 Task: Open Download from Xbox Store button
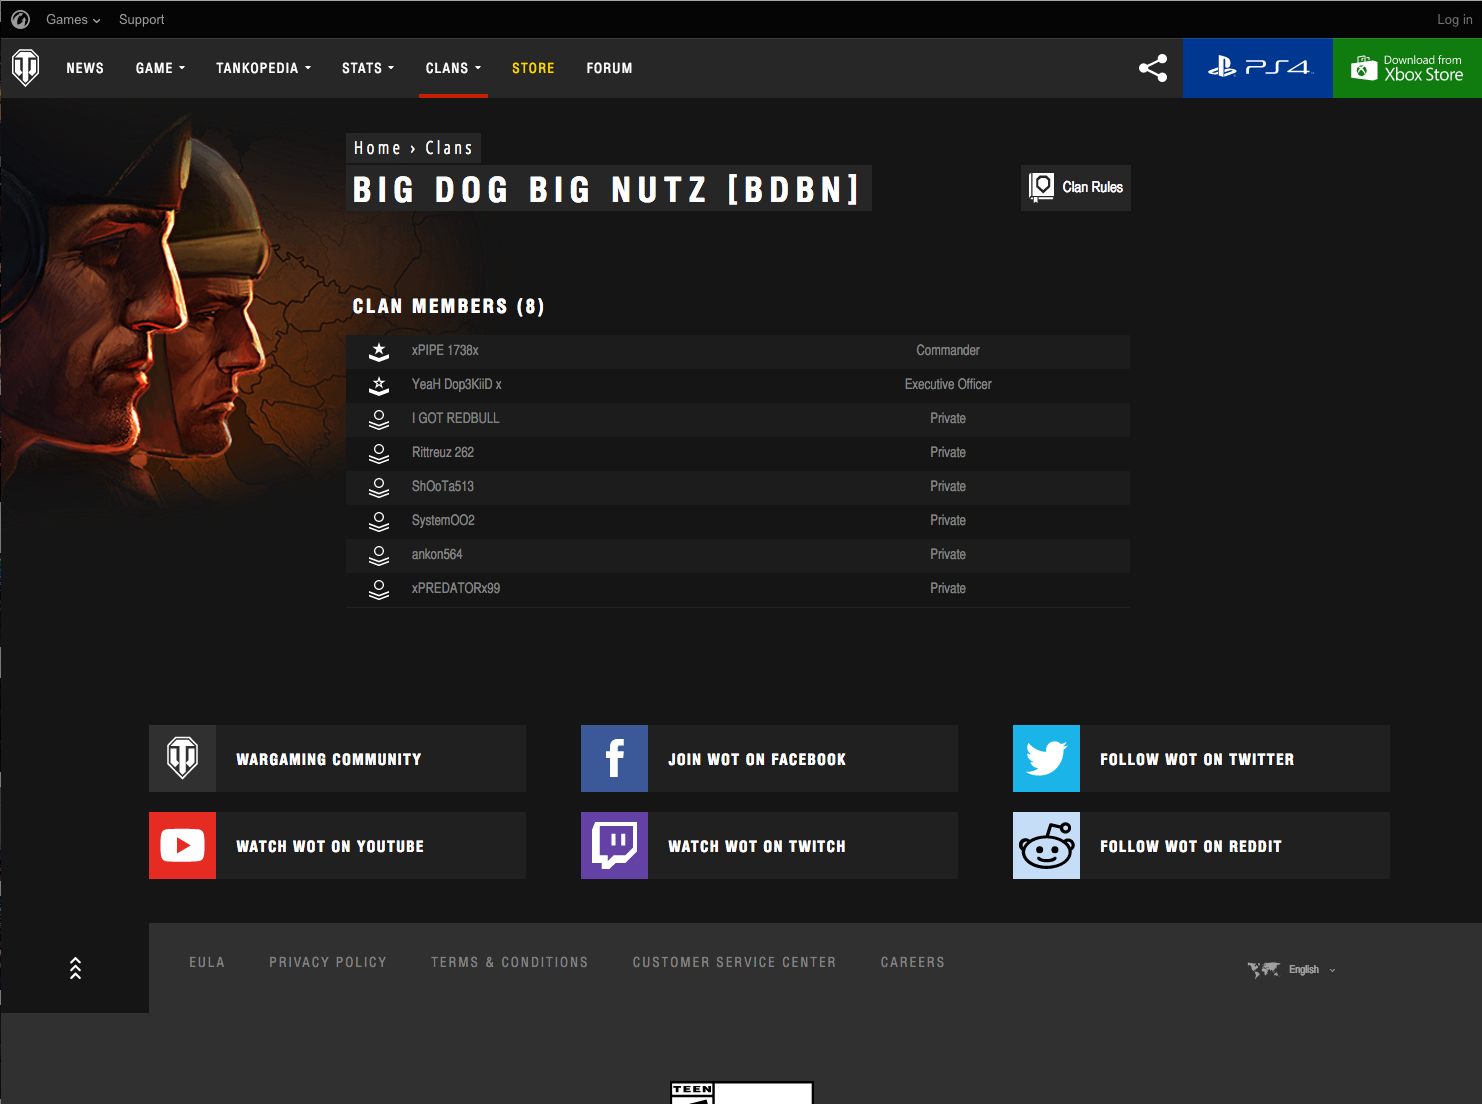[x=1407, y=68]
